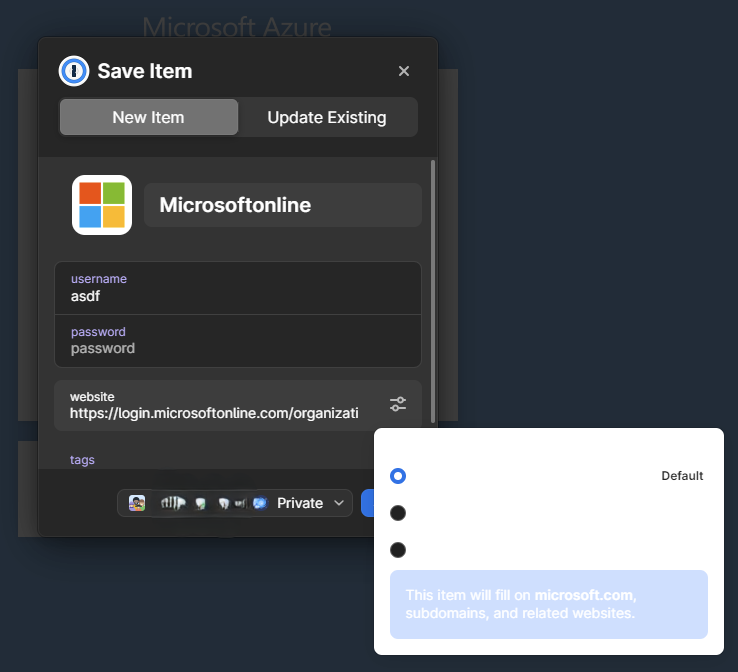Click the username field containing asdf

[237, 288]
